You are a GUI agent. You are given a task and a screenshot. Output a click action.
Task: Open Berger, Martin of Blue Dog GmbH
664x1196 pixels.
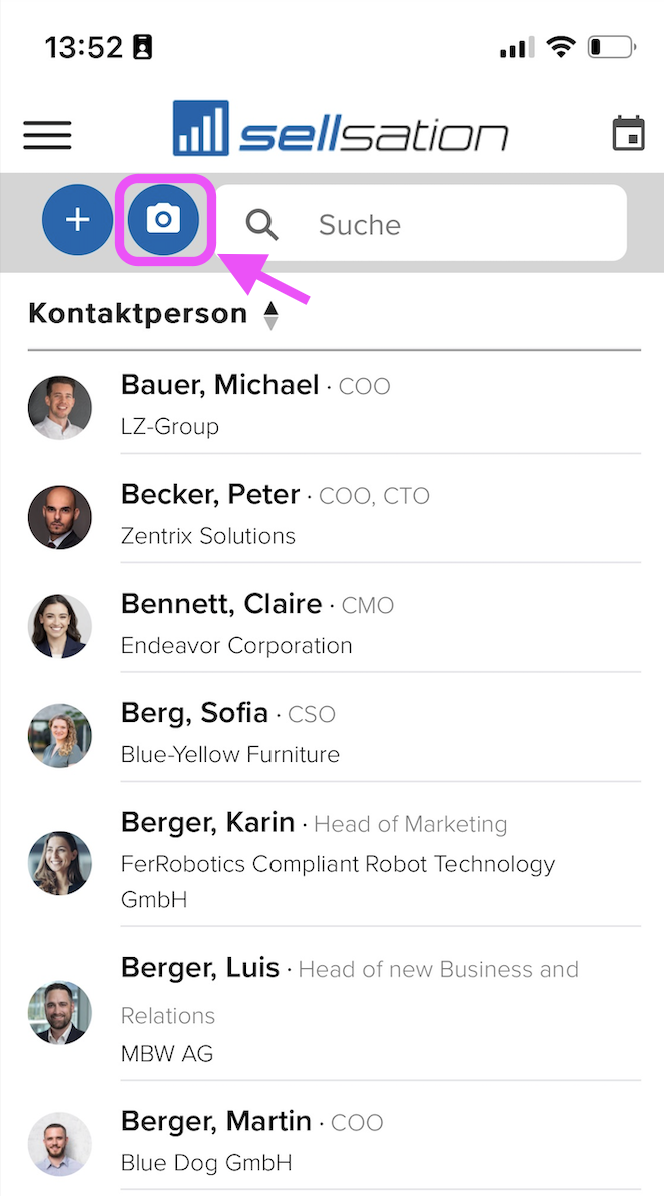[334, 1142]
